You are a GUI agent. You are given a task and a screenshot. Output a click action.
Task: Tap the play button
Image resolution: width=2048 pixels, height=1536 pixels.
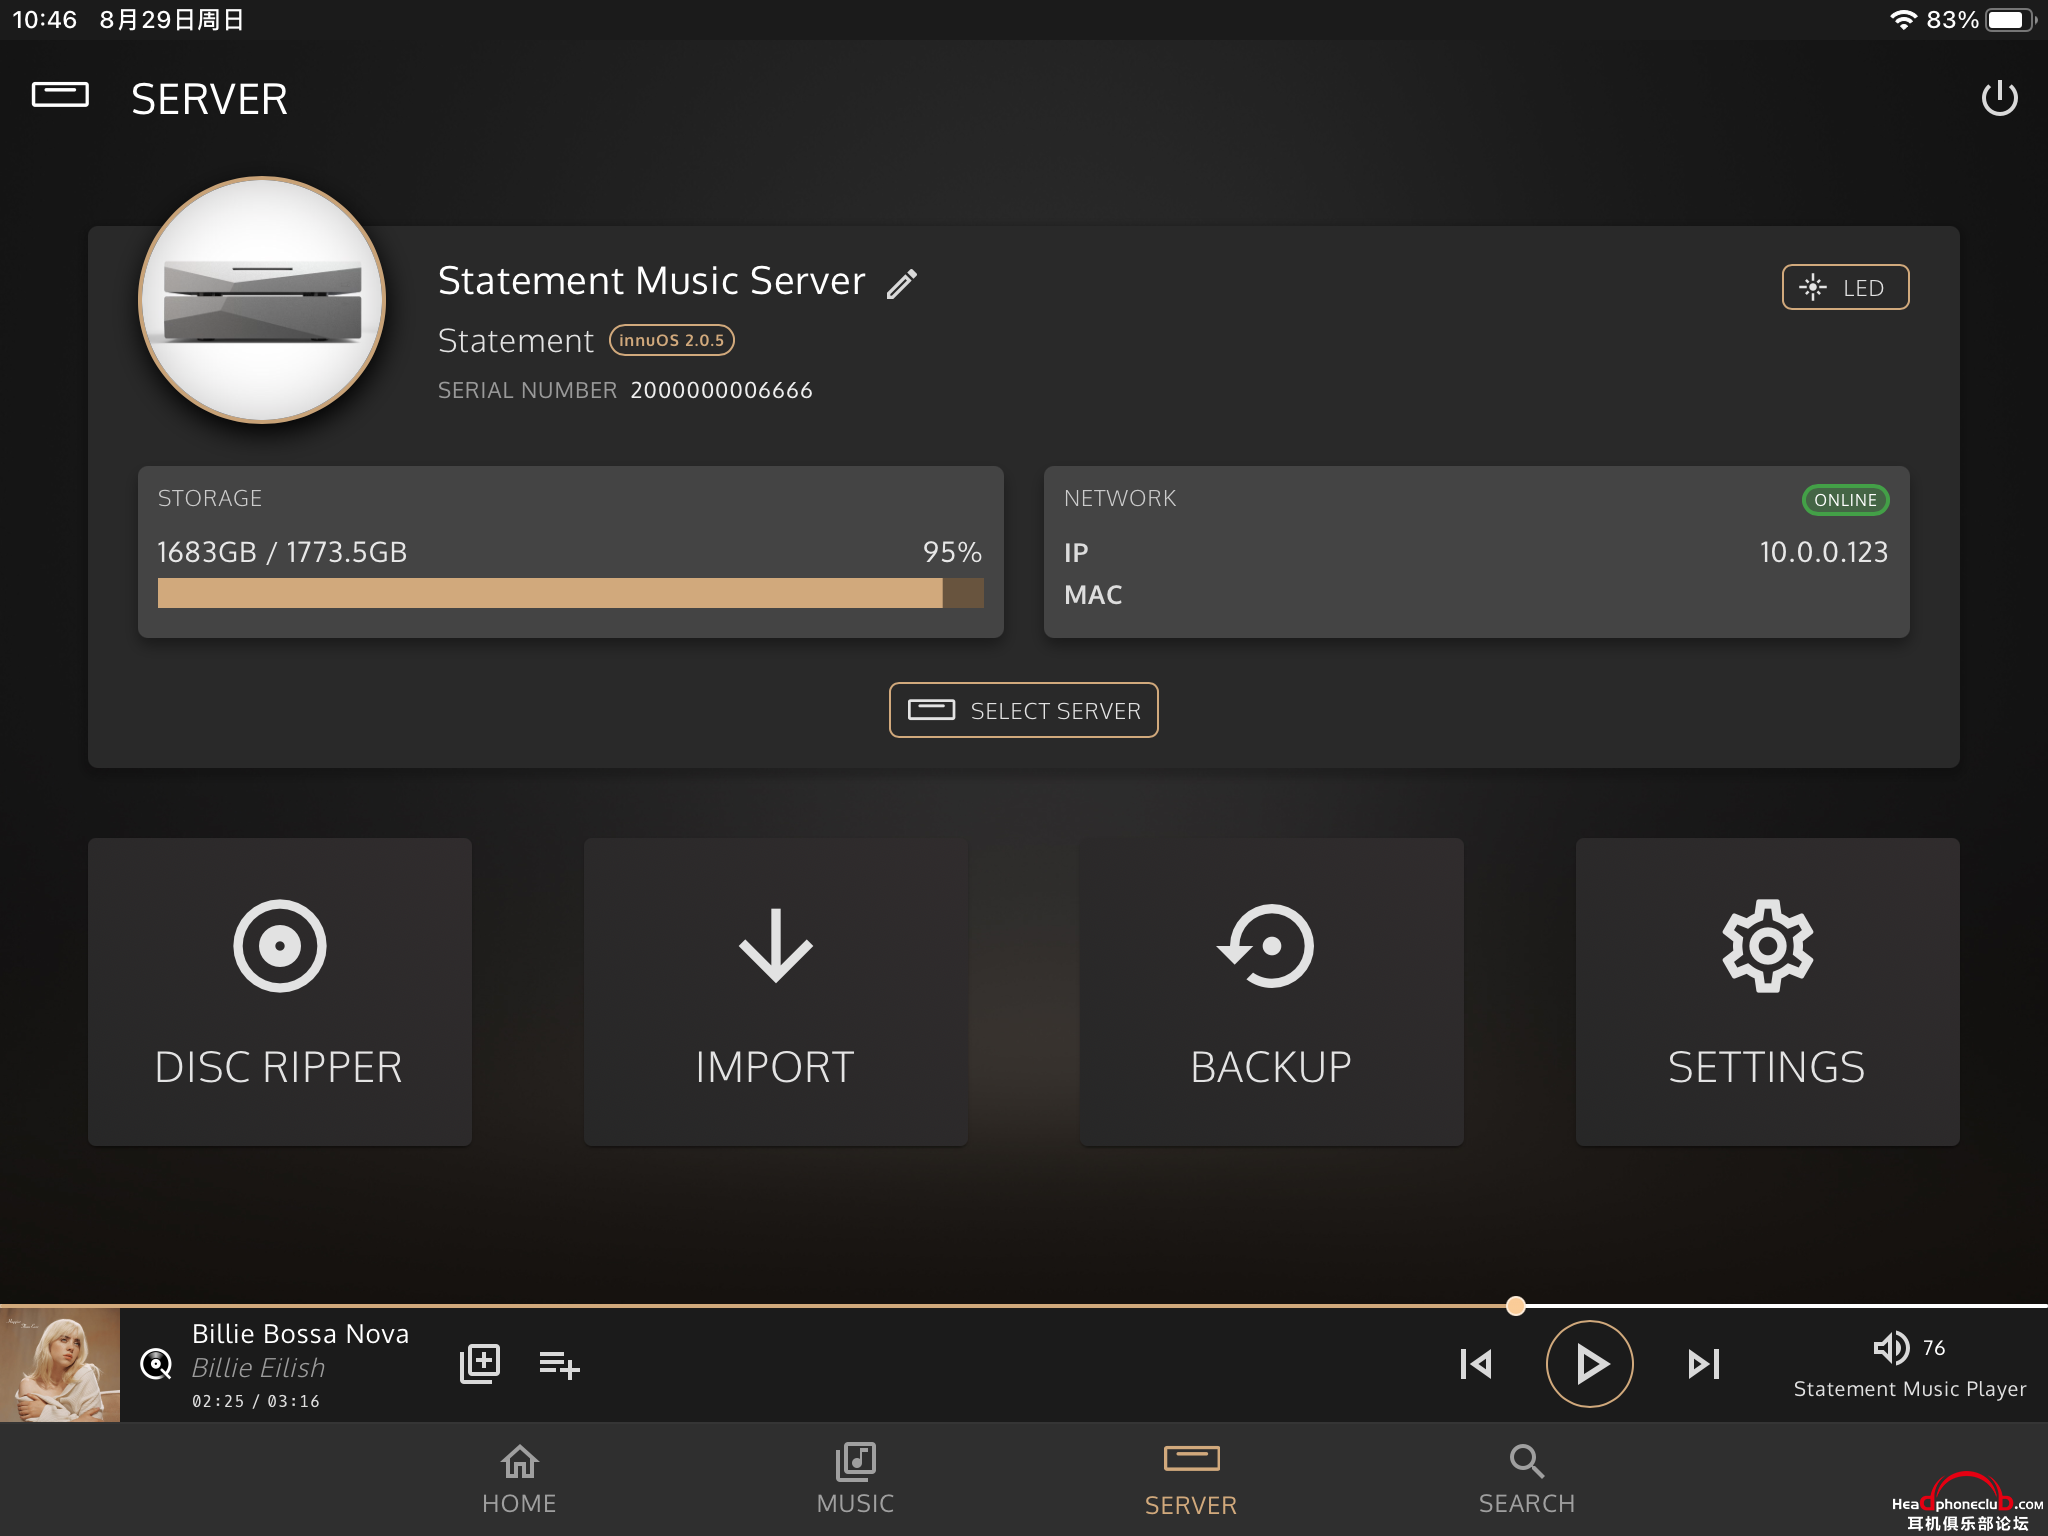pyautogui.click(x=1589, y=1364)
